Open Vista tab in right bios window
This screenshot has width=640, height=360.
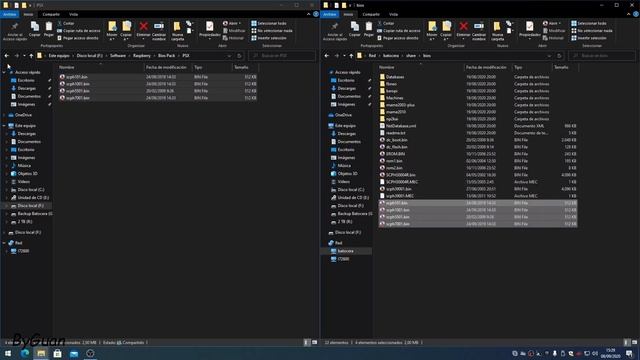pos(393,14)
